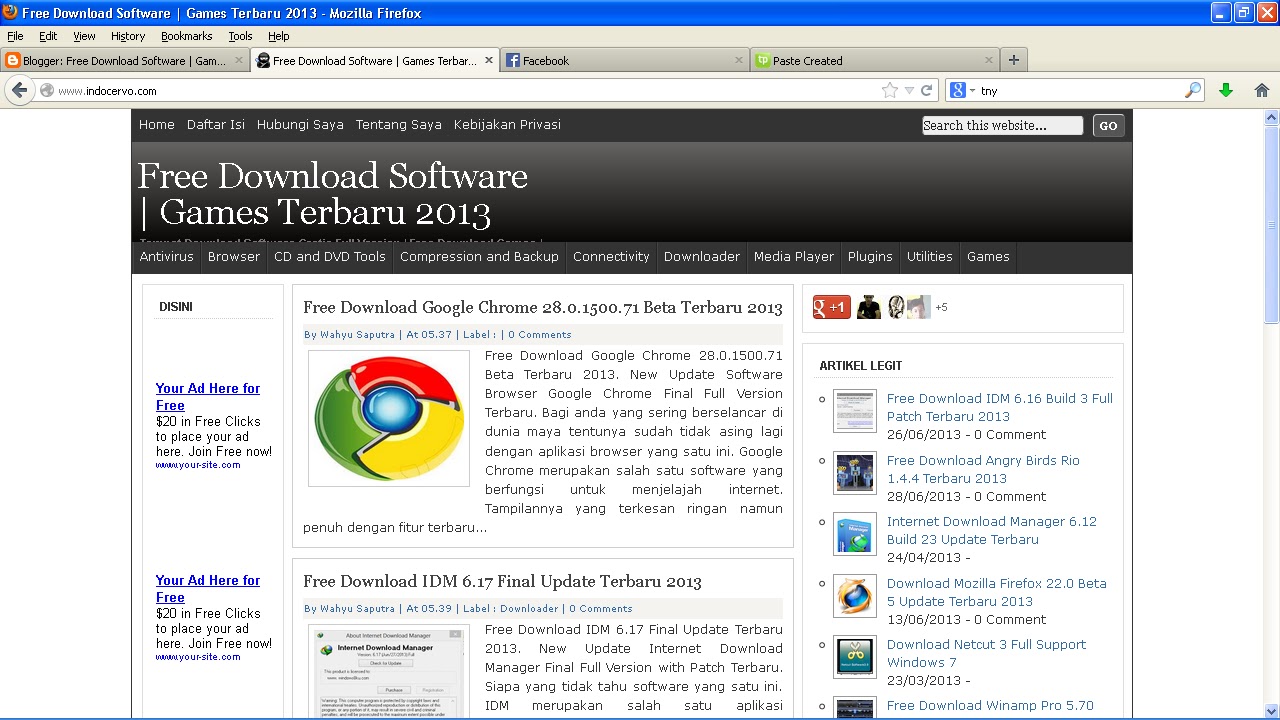Click the Home navigation link
Screen dimensions: 1280x720
click(x=156, y=125)
